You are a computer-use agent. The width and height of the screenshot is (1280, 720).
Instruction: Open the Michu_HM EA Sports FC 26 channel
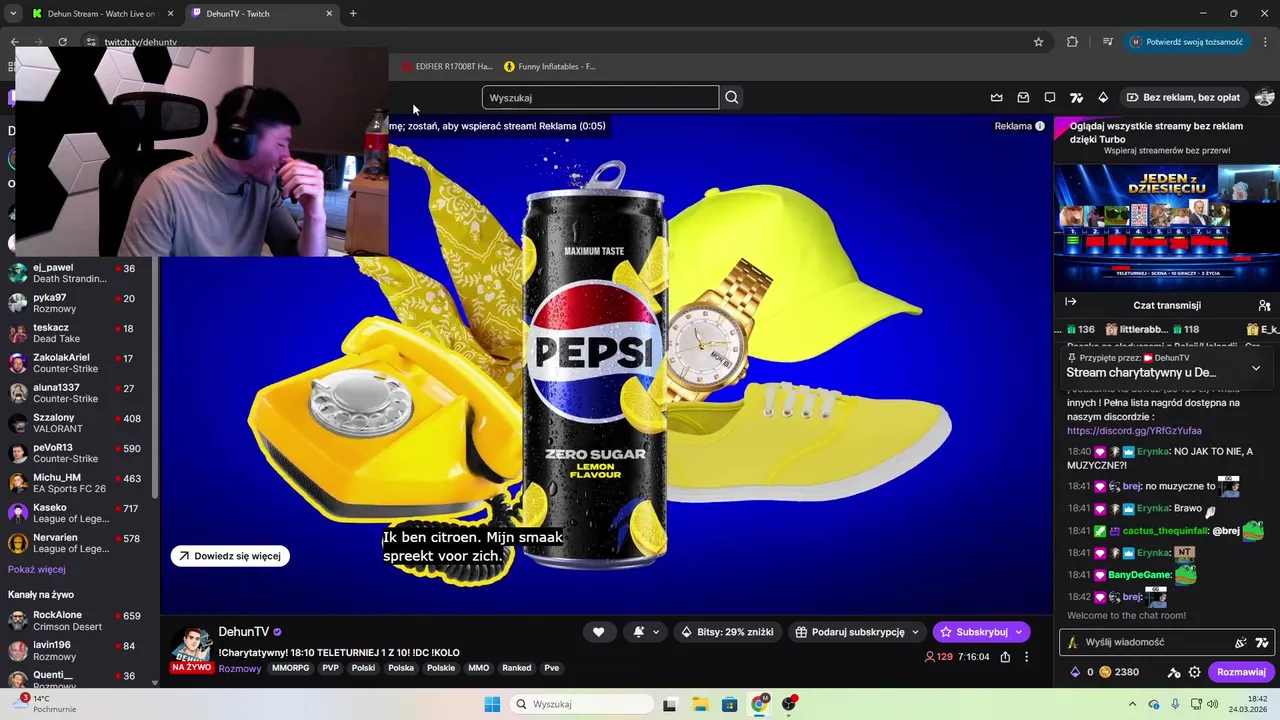coord(77,483)
